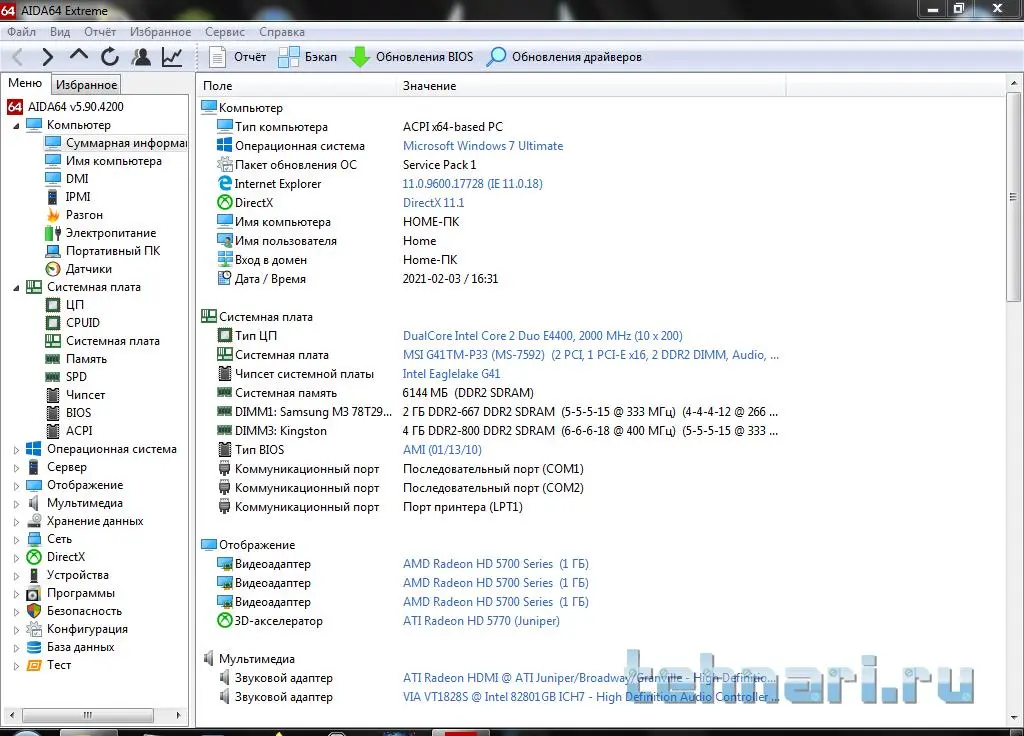Select AIDA64 v5.90.4200 root tree item
The width and height of the screenshot is (1024, 736).
65,106
